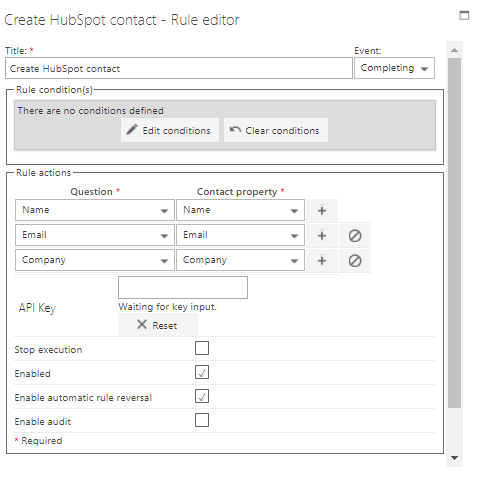Open the Name question dropdown
477x484 pixels.
pos(95,210)
